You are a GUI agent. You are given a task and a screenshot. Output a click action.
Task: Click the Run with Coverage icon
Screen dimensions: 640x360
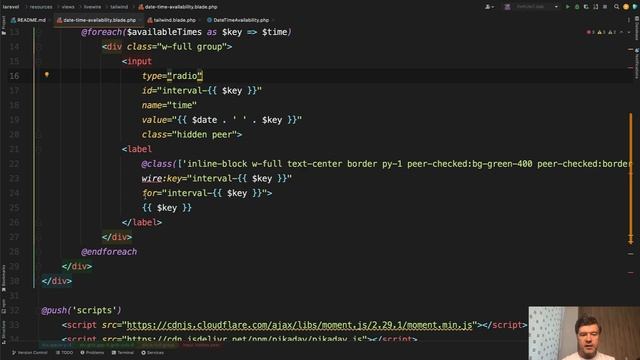[x=586, y=7]
